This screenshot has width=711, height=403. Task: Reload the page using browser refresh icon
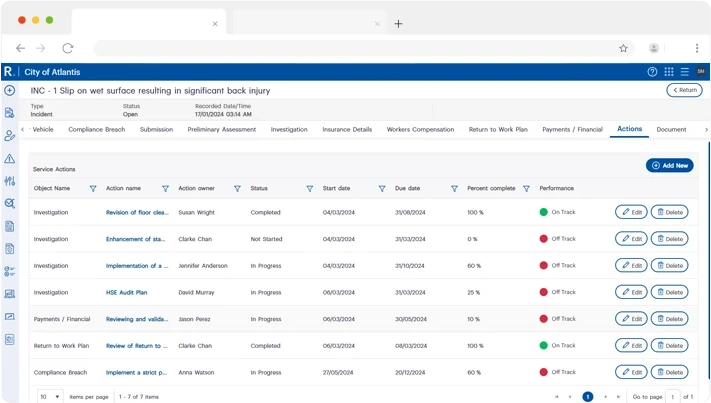pyautogui.click(x=67, y=48)
